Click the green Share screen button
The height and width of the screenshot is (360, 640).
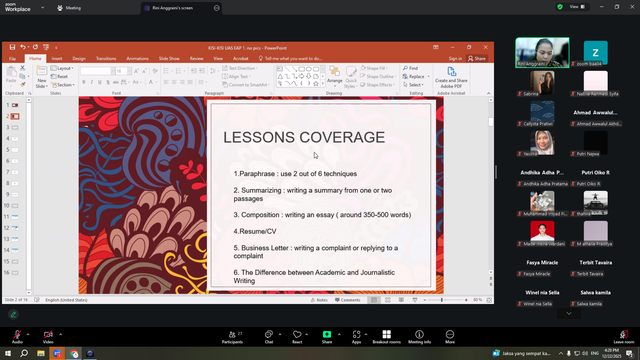[x=327, y=337]
